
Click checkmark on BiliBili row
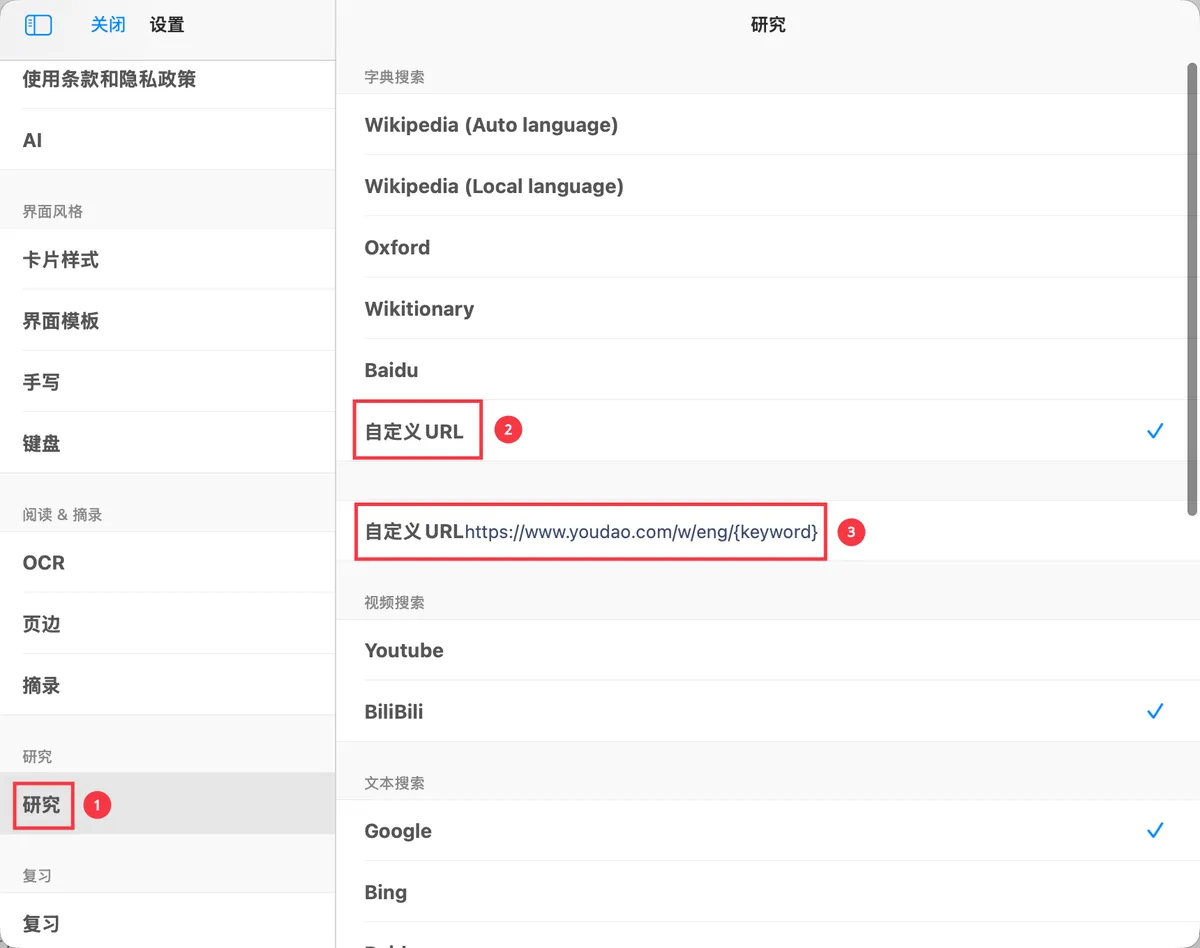click(x=1155, y=711)
